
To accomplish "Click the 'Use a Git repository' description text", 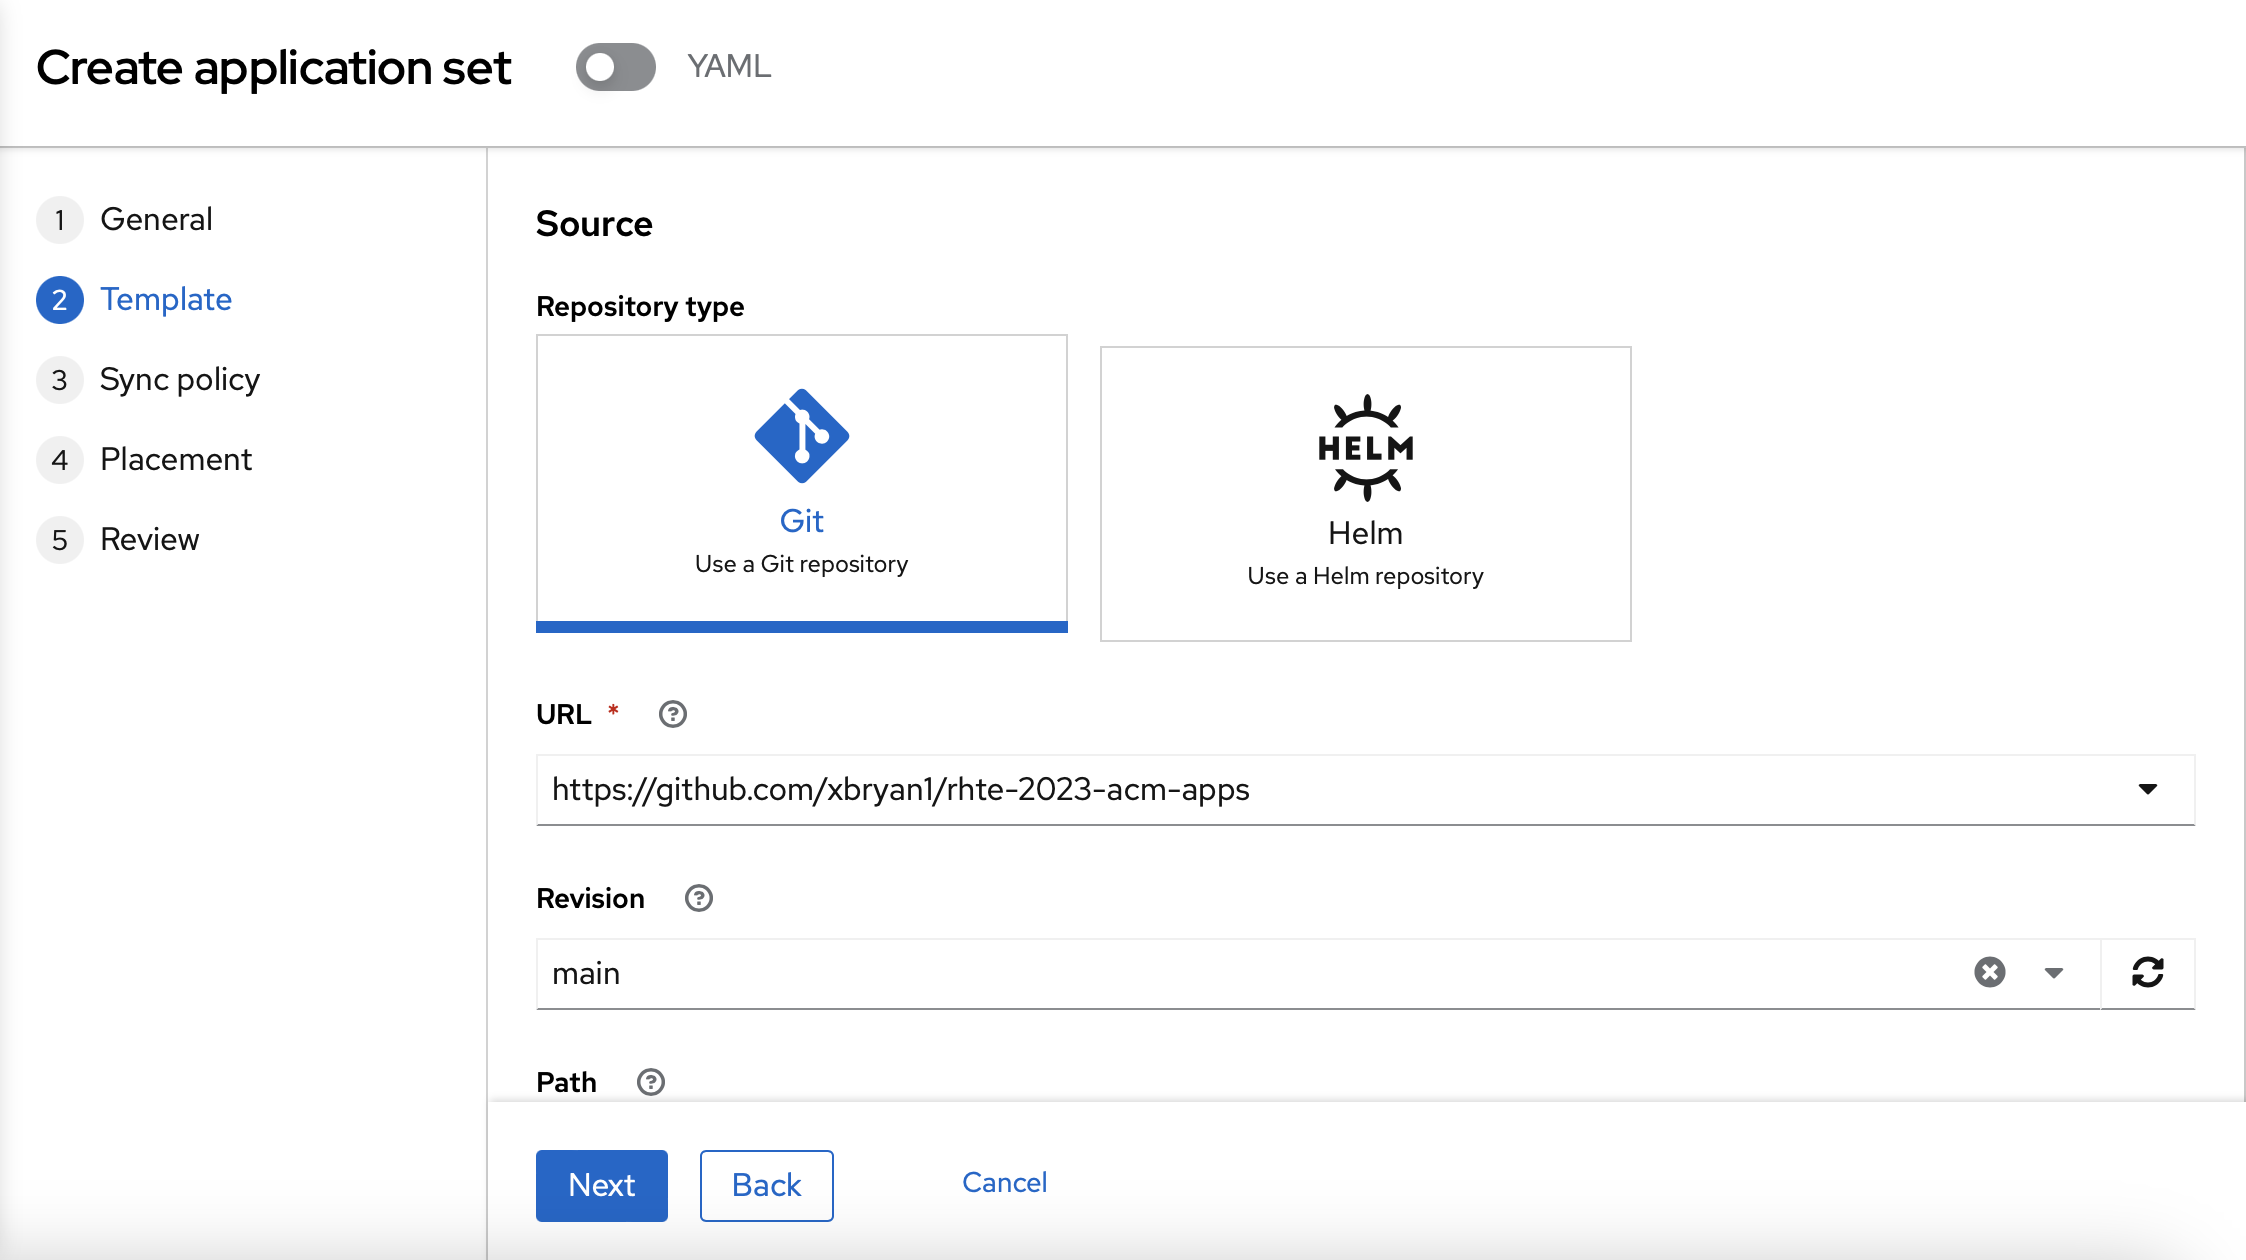I will [x=801, y=564].
